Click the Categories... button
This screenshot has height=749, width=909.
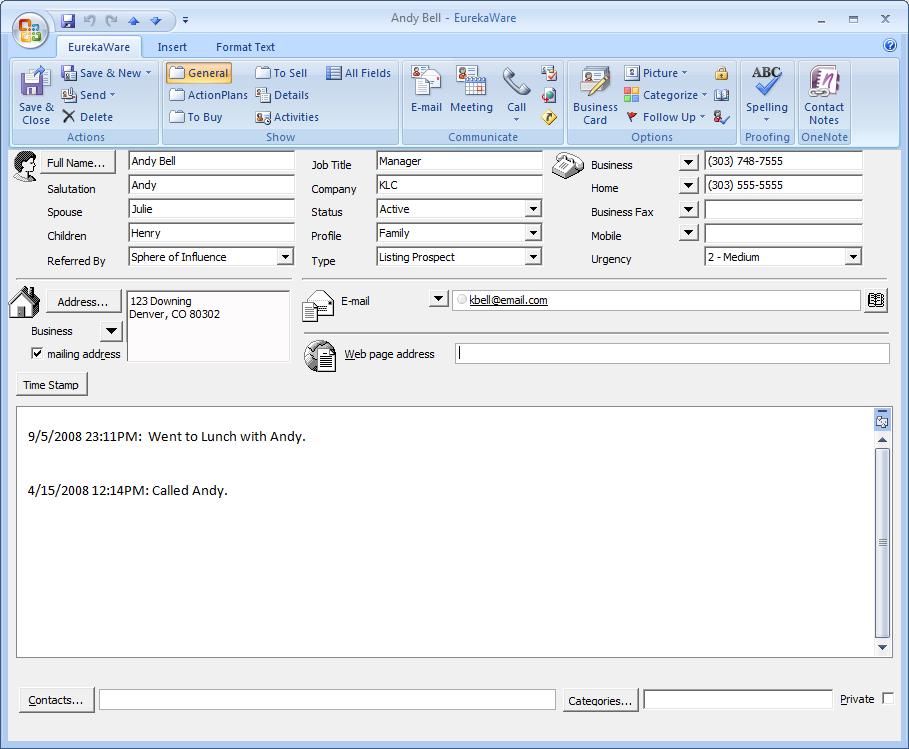pyautogui.click(x=601, y=700)
